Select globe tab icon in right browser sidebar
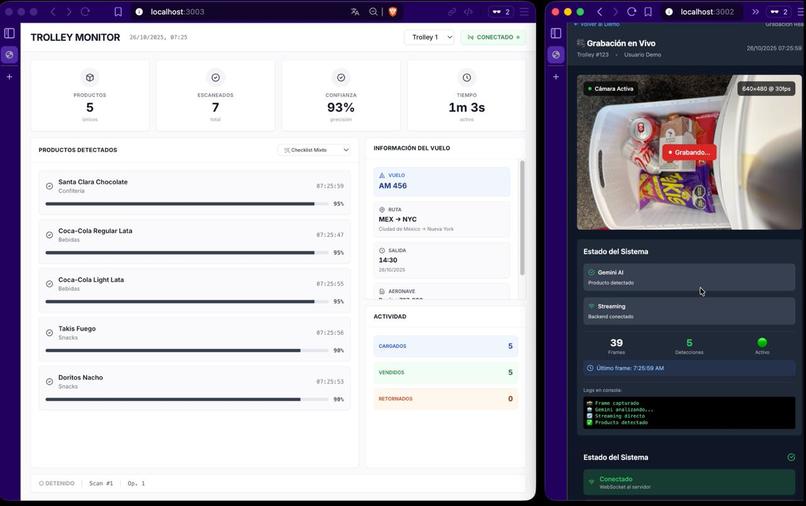 [556, 55]
